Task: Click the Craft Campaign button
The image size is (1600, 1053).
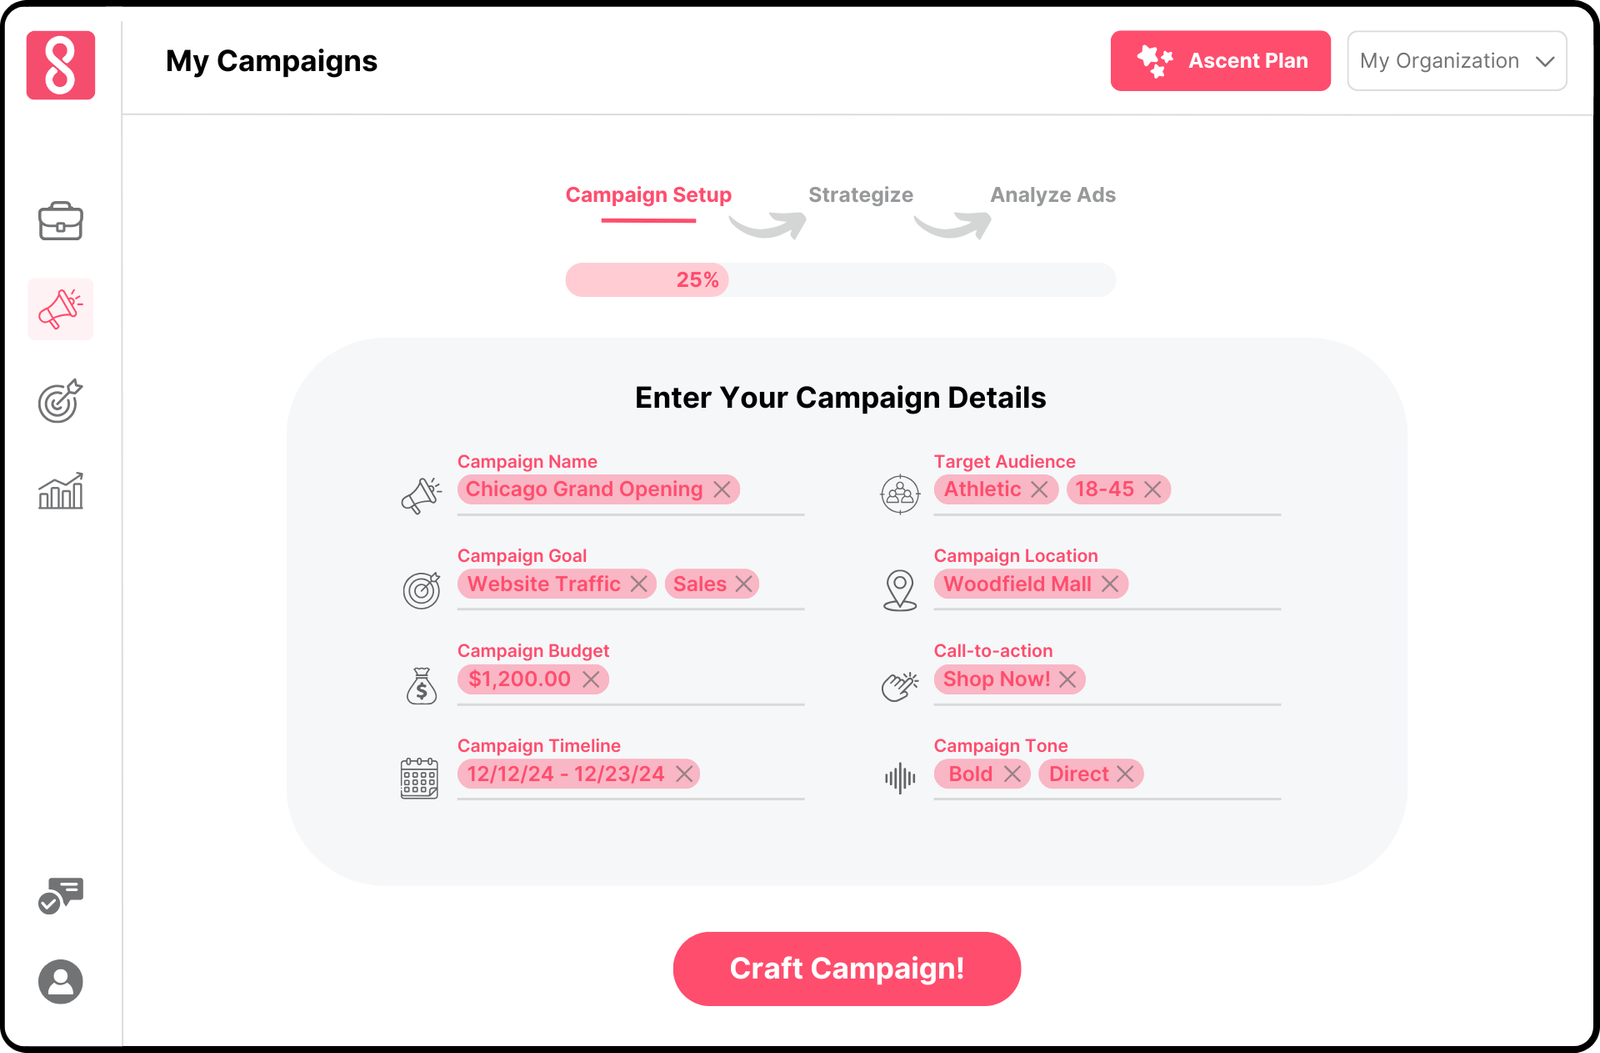Action: 846,967
